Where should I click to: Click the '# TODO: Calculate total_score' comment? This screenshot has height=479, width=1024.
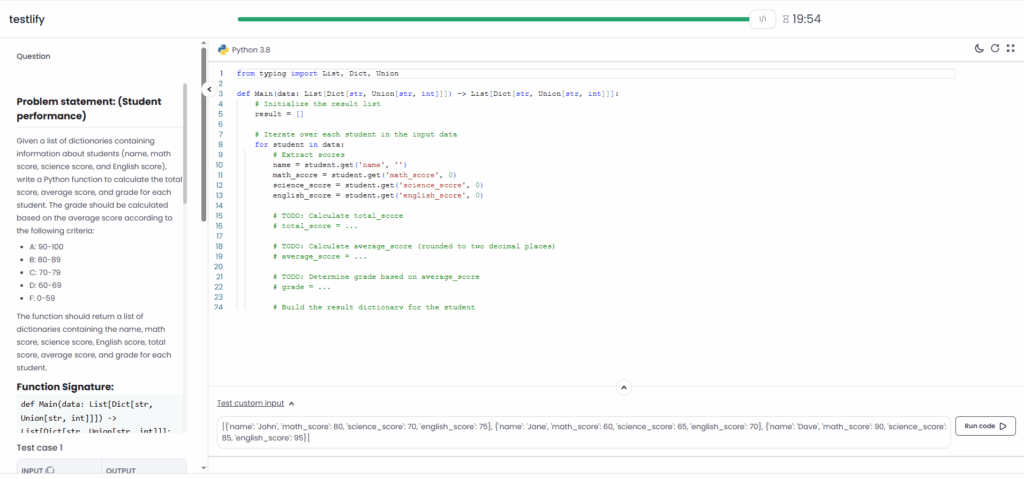pos(338,216)
